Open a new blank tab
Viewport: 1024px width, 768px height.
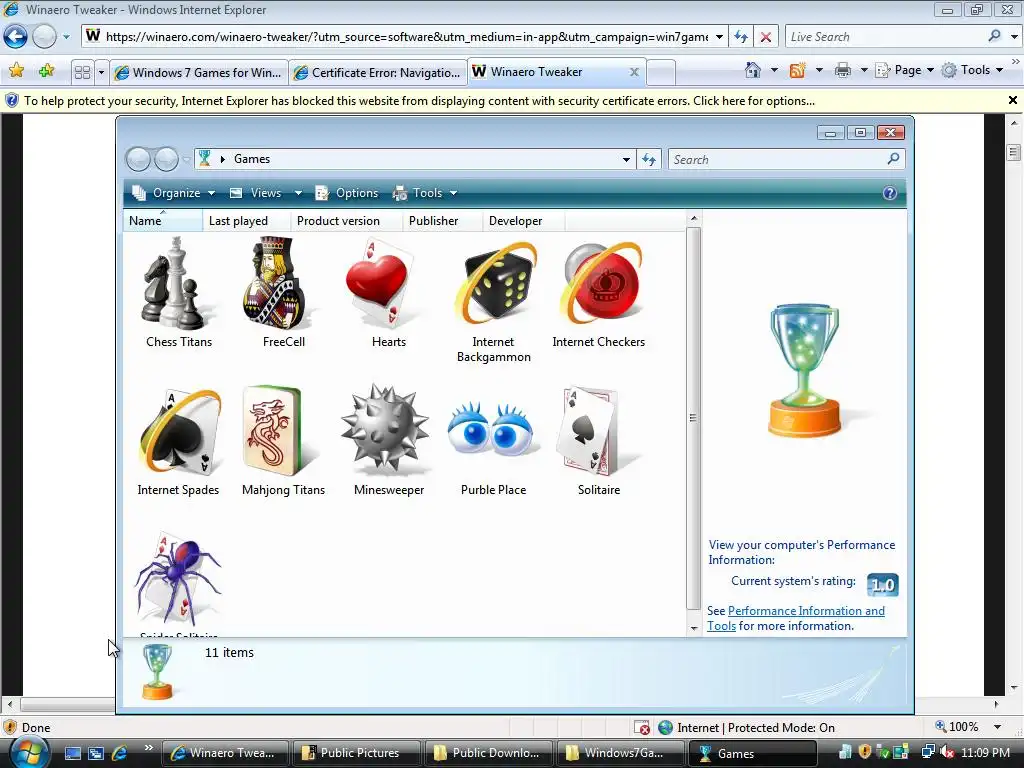tap(661, 72)
